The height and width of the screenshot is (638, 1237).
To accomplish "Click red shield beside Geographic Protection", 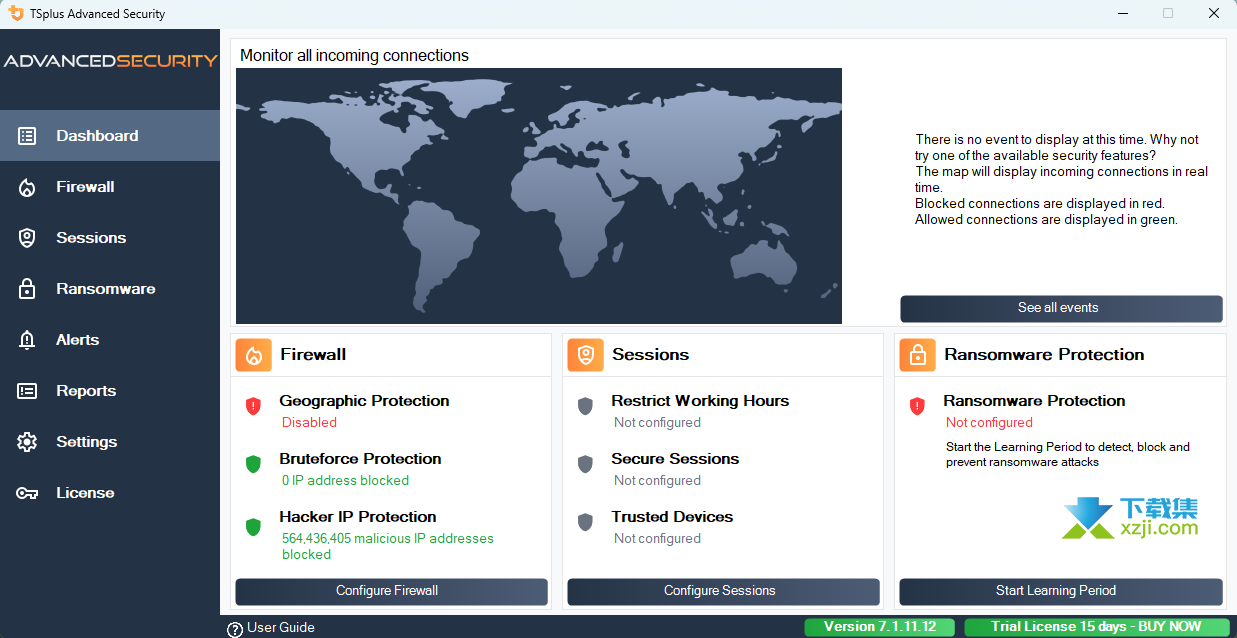I will click(x=253, y=406).
